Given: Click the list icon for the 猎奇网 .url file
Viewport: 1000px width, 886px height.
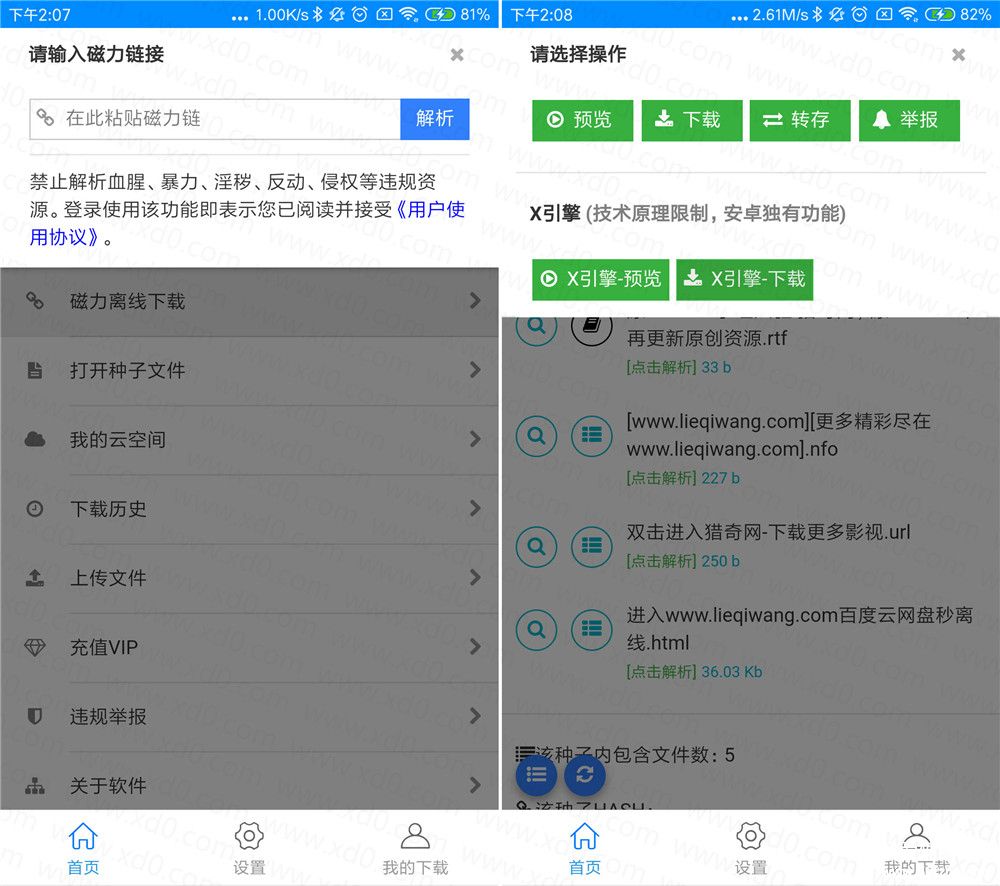Looking at the screenshot, I should (592, 547).
